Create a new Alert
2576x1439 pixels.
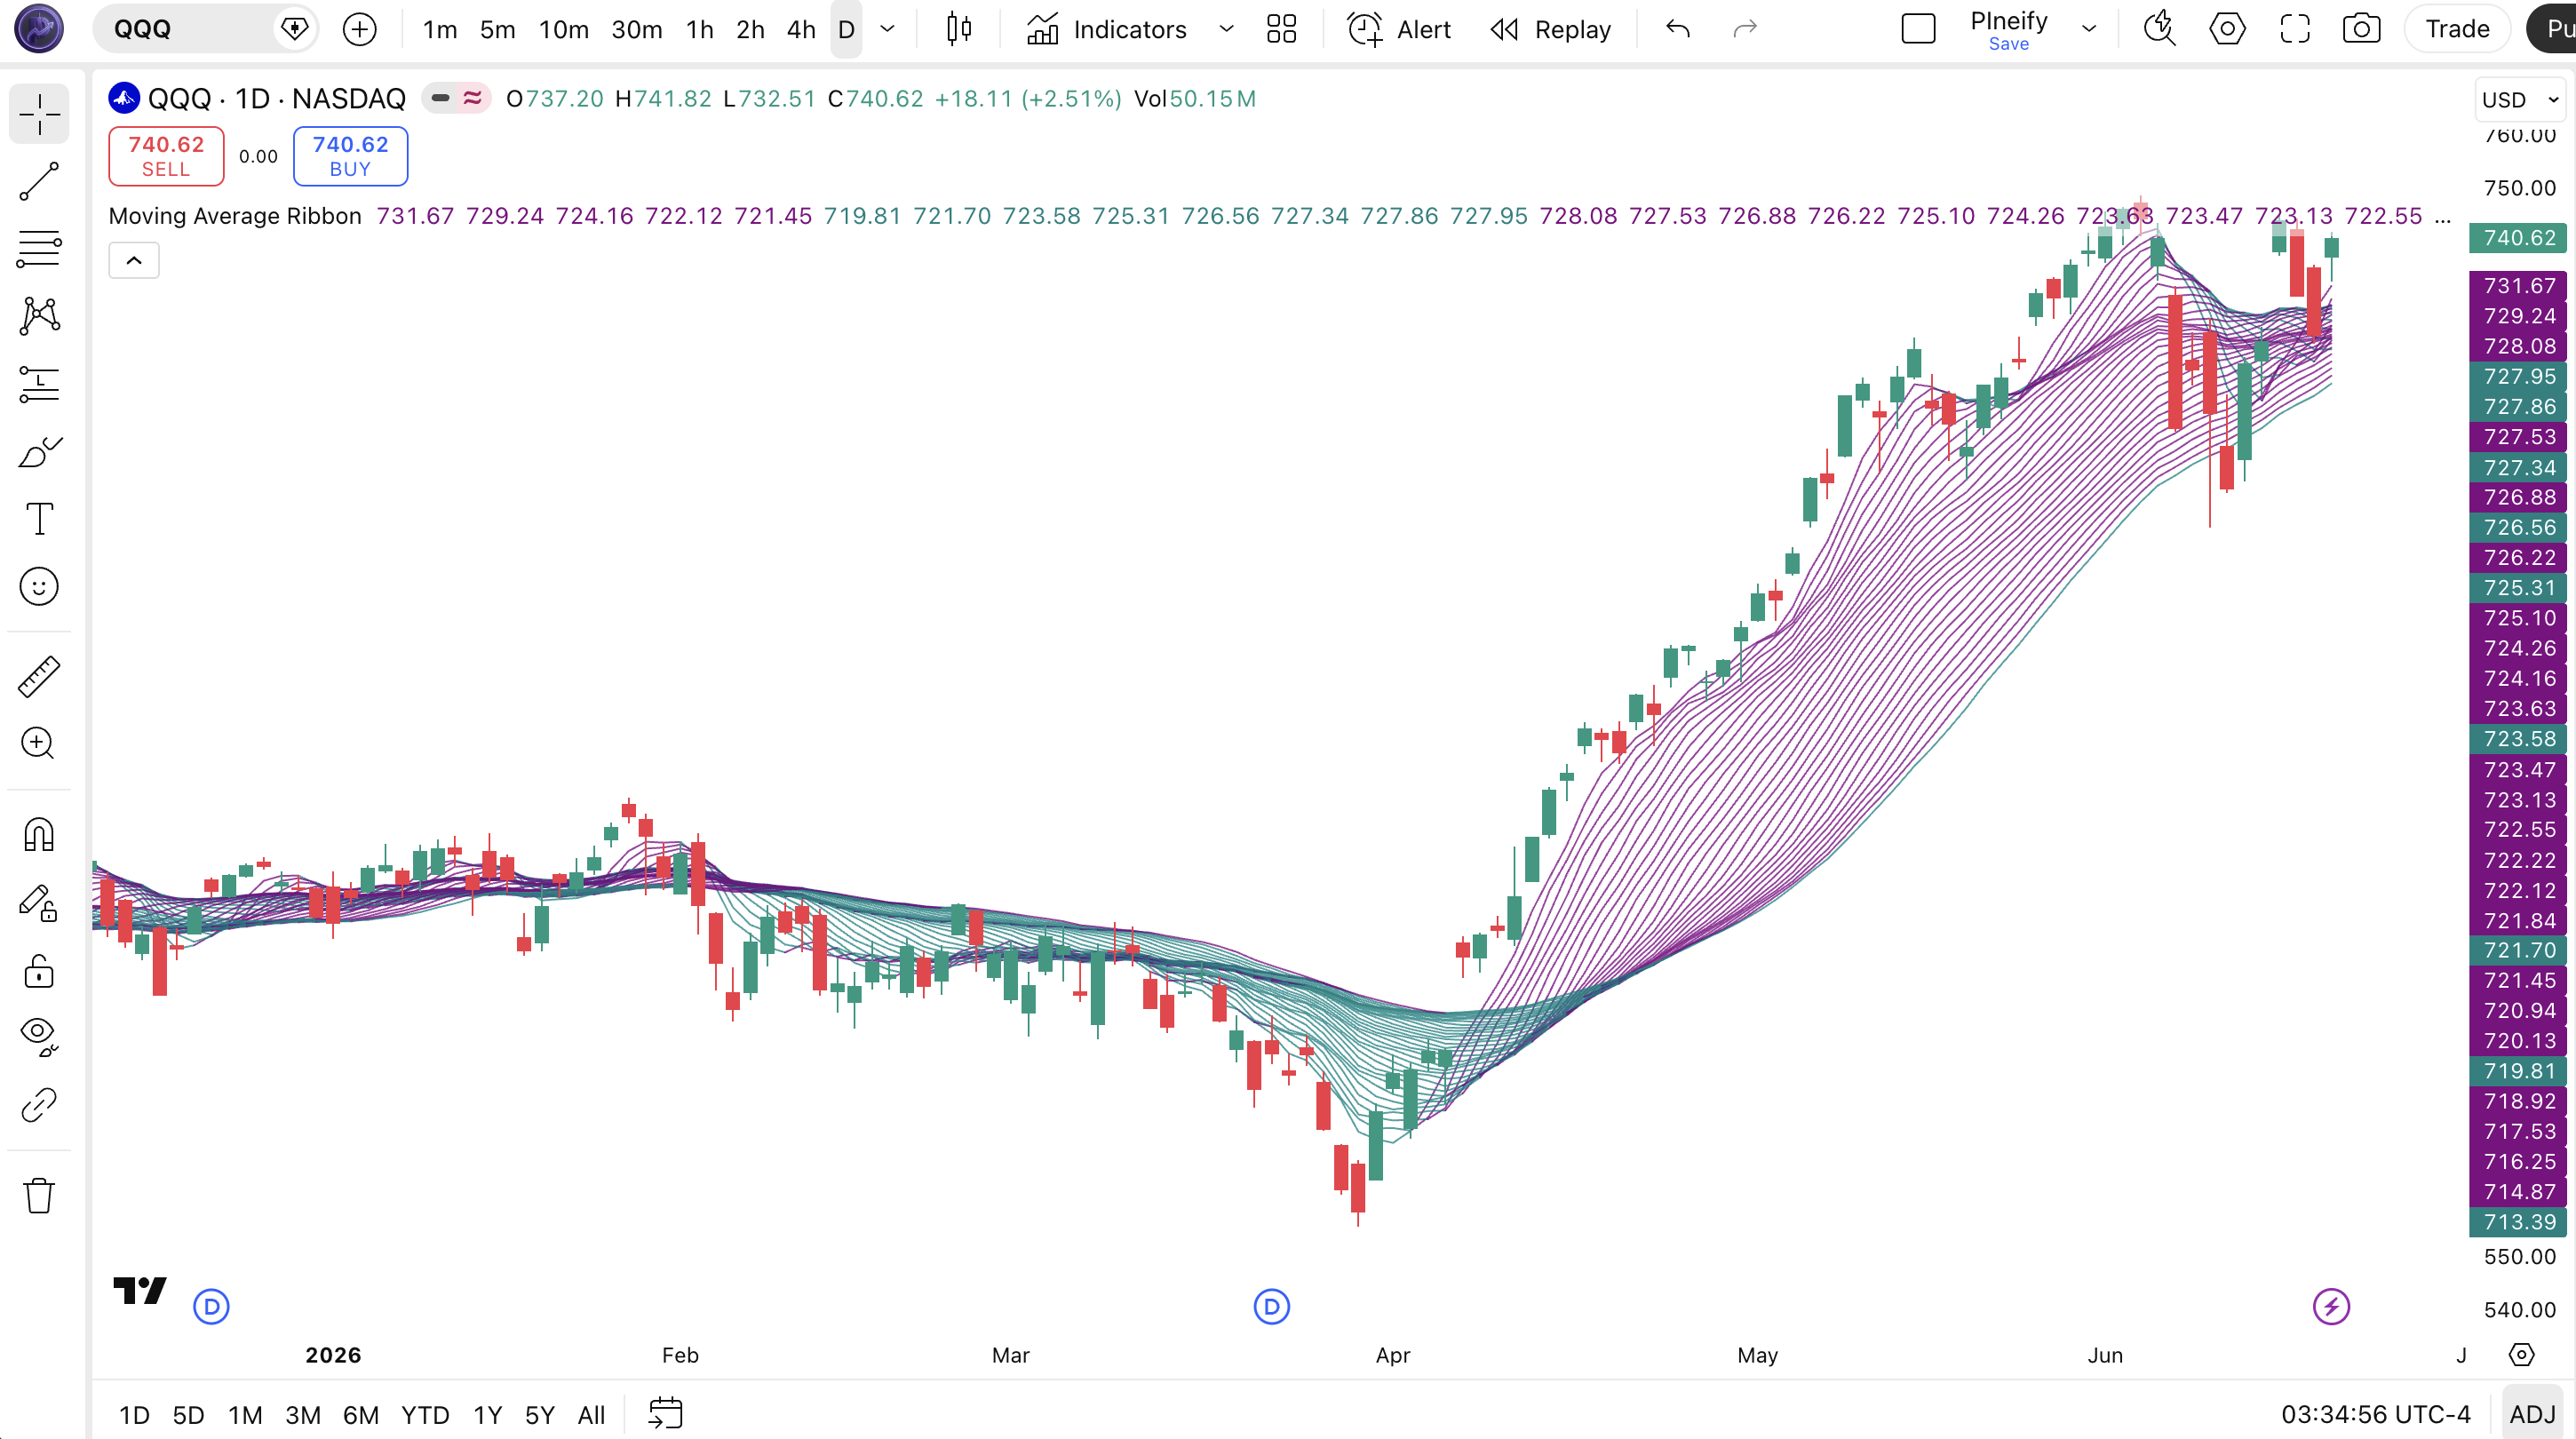[x=1399, y=29]
